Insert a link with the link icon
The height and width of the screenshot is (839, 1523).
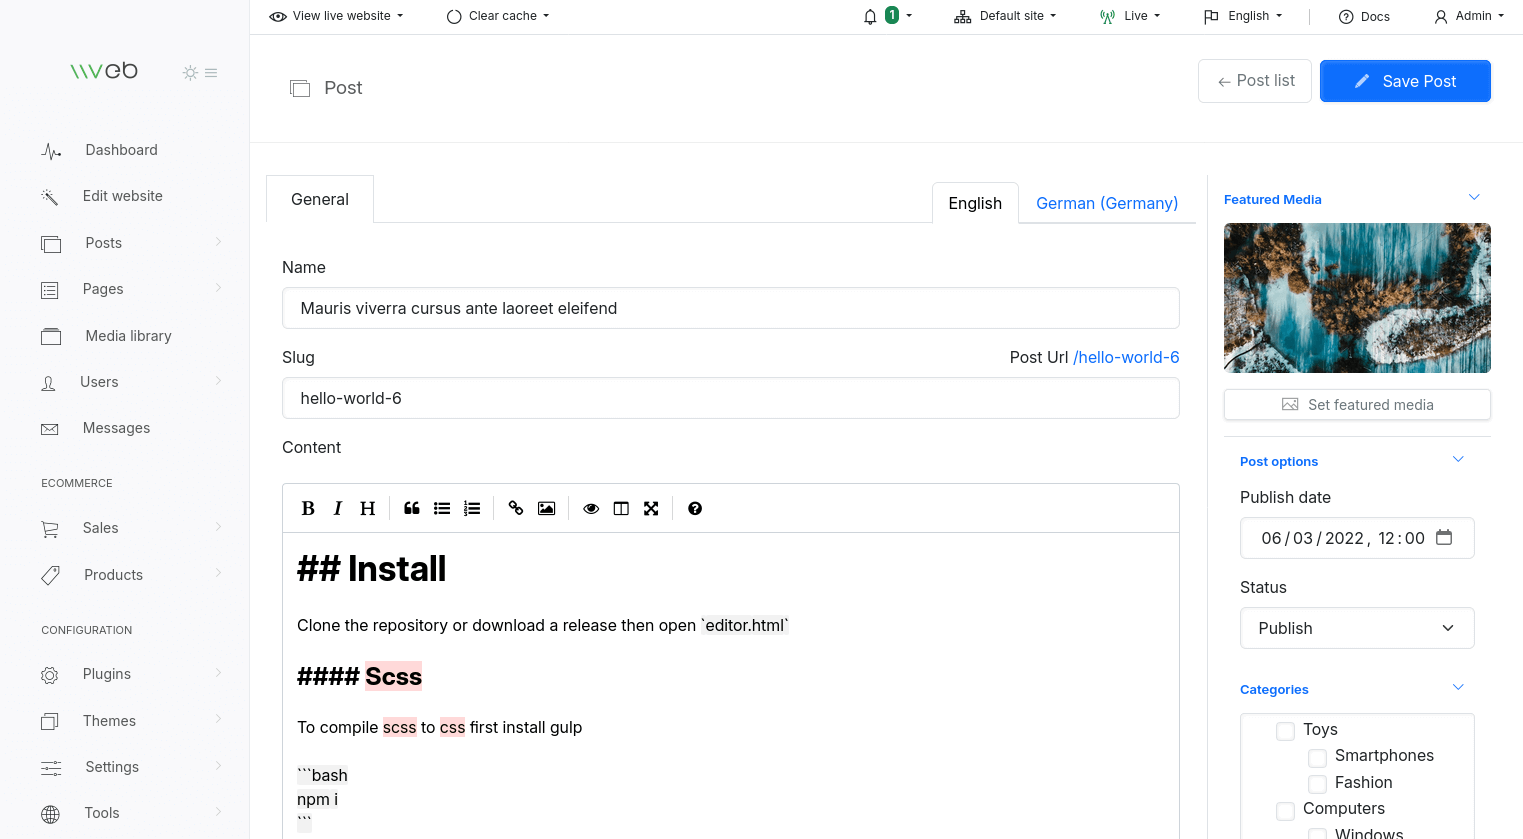pyautogui.click(x=516, y=509)
